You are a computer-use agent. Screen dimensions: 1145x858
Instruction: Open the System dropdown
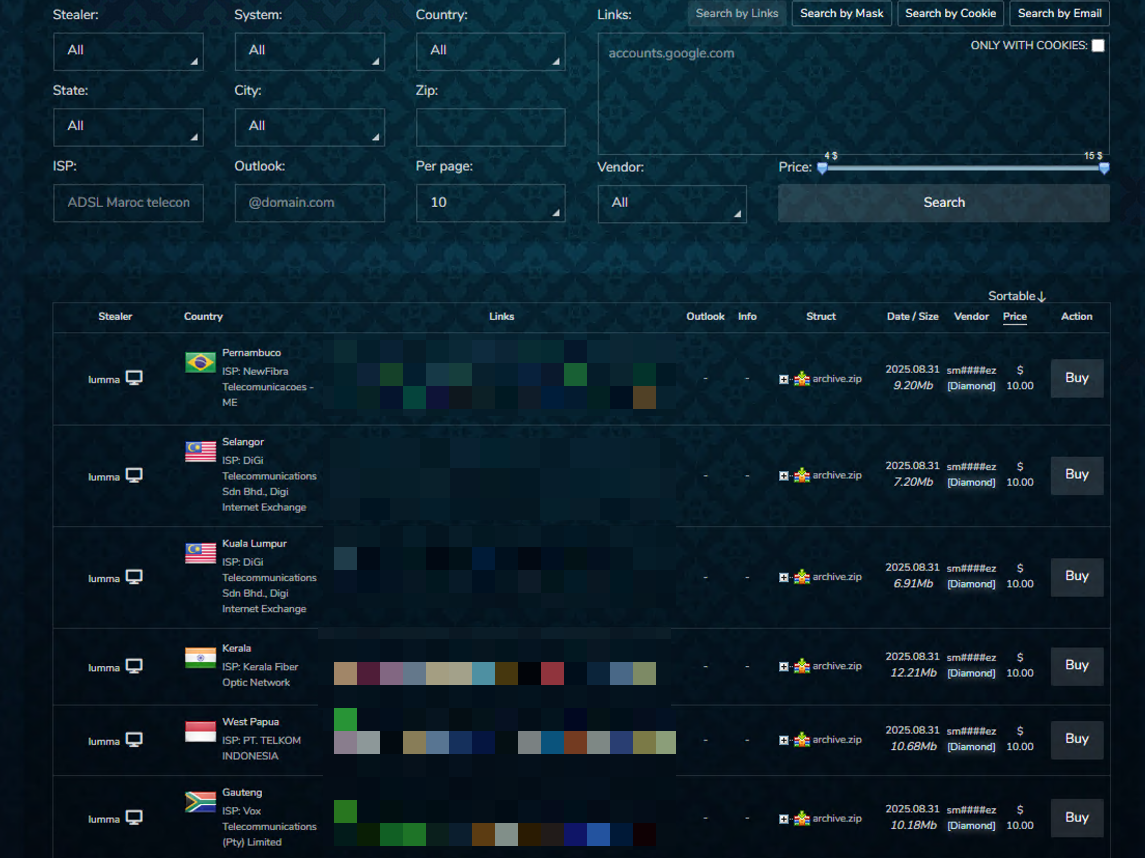(x=310, y=51)
